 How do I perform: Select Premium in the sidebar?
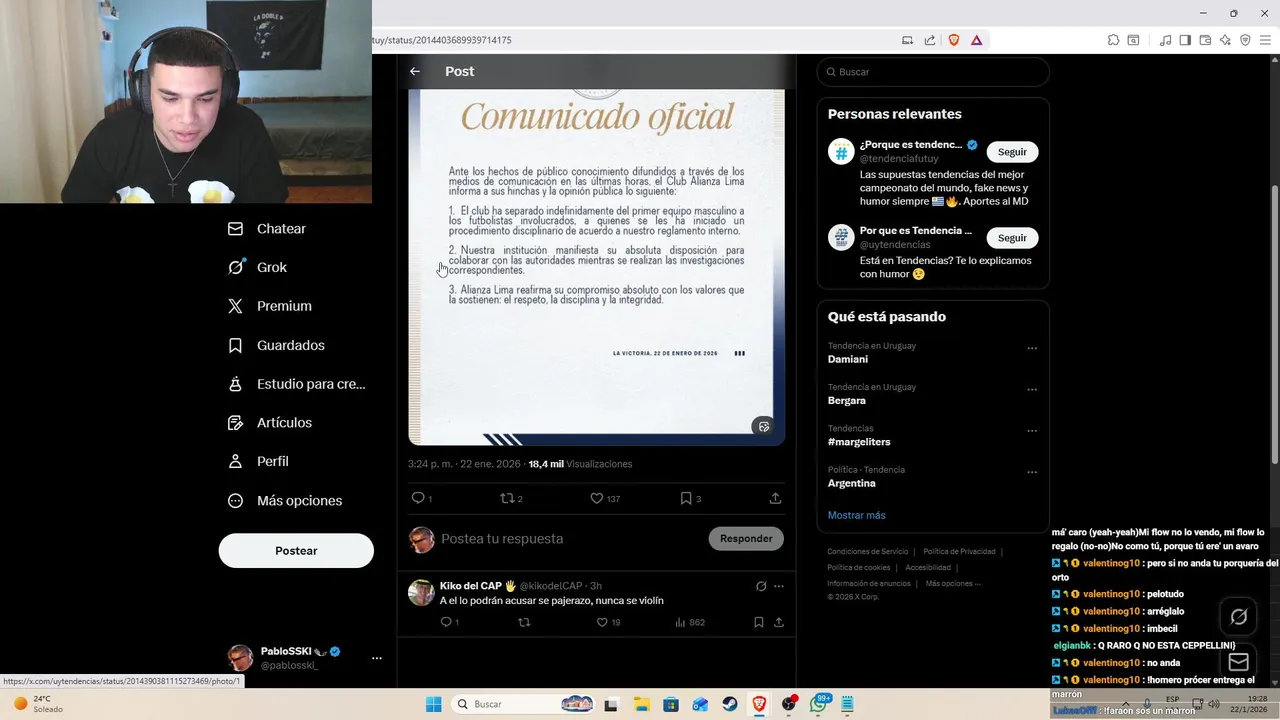tap(284, 307)
